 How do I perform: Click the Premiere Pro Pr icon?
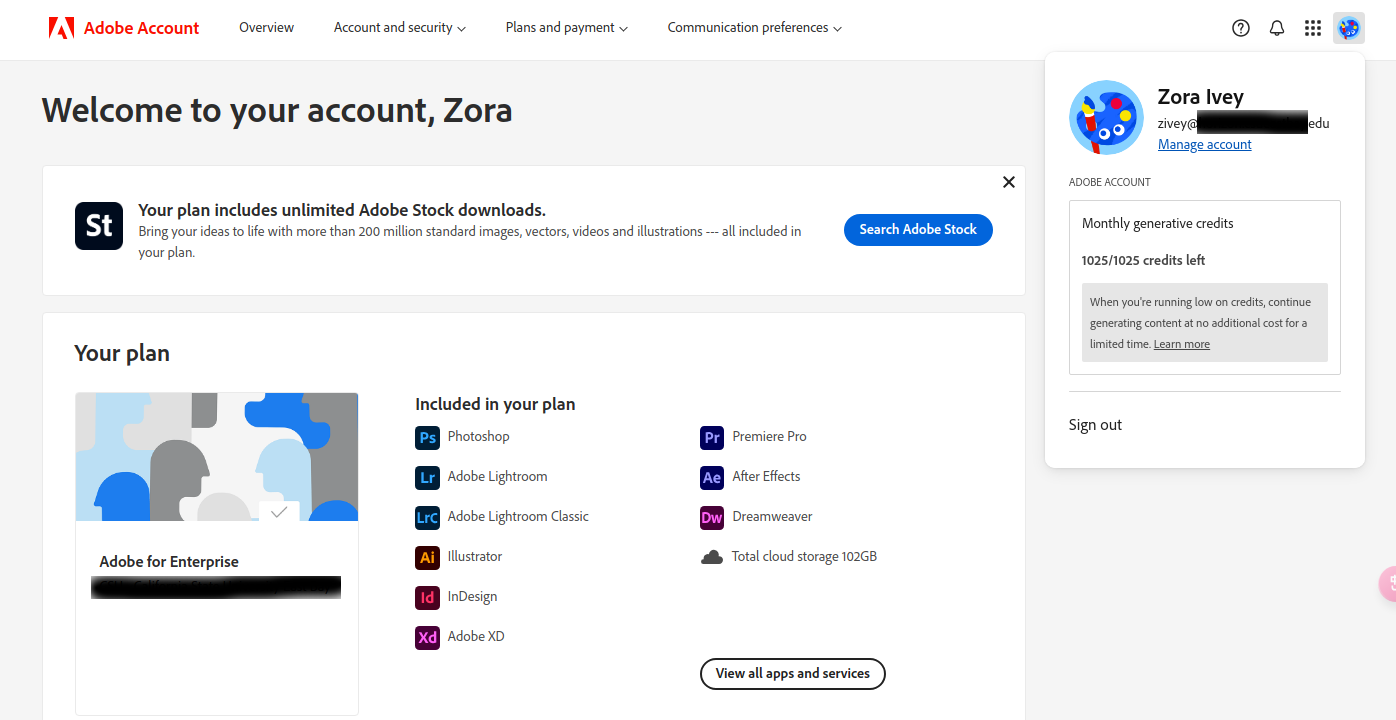712,437
